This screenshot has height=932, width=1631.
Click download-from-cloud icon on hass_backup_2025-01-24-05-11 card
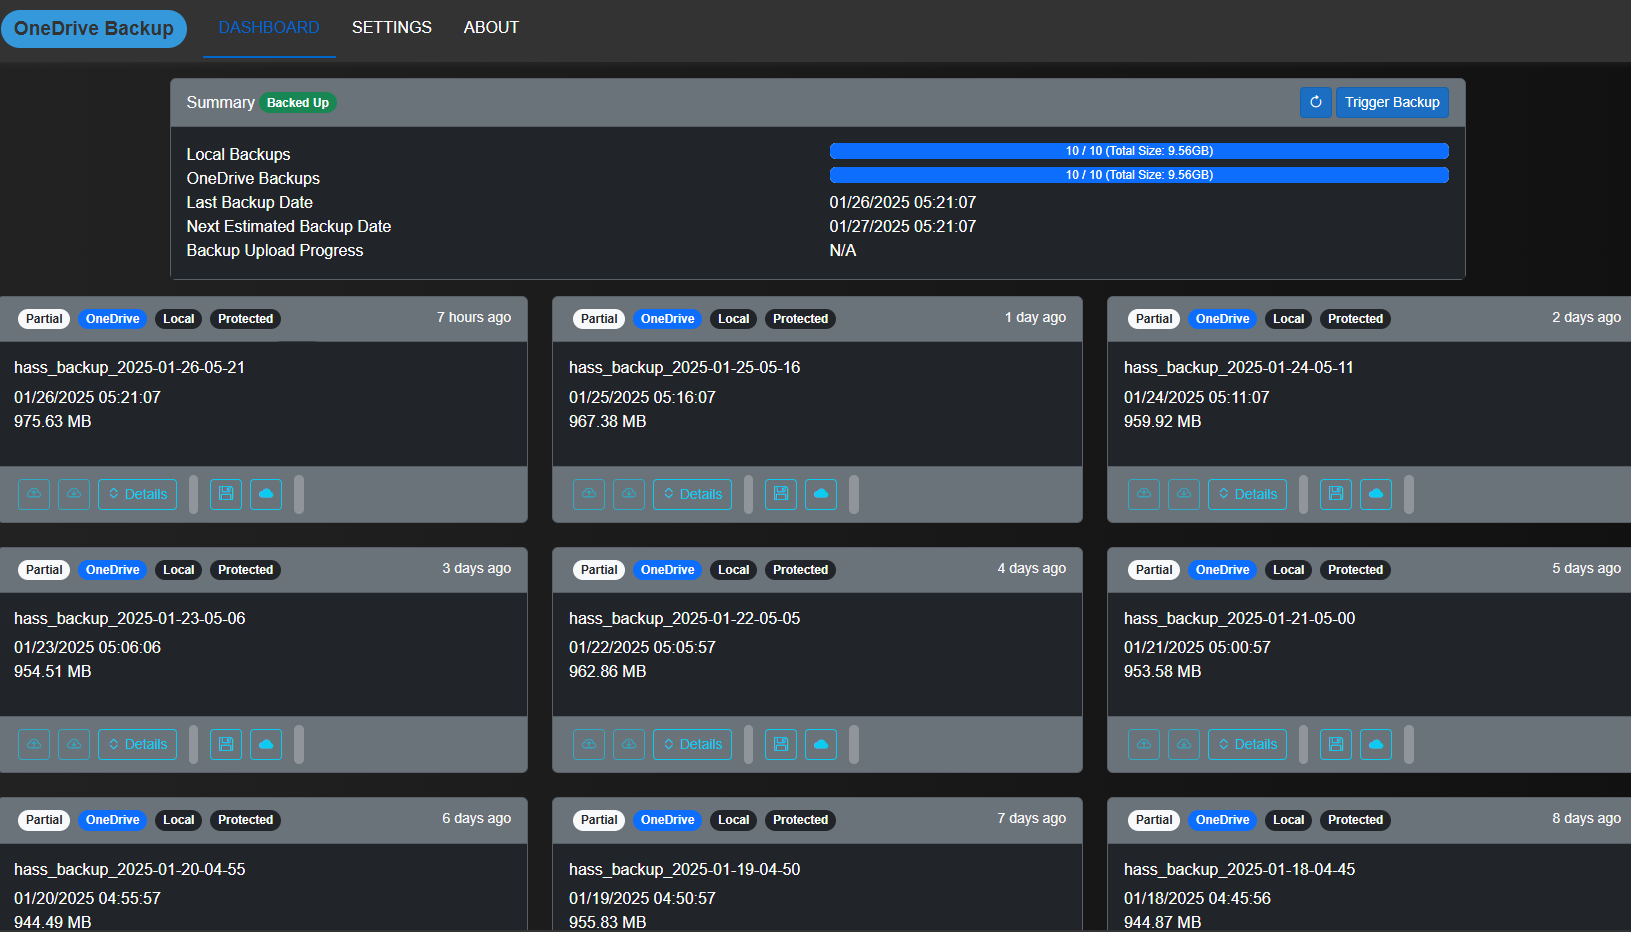[1184, 494]
